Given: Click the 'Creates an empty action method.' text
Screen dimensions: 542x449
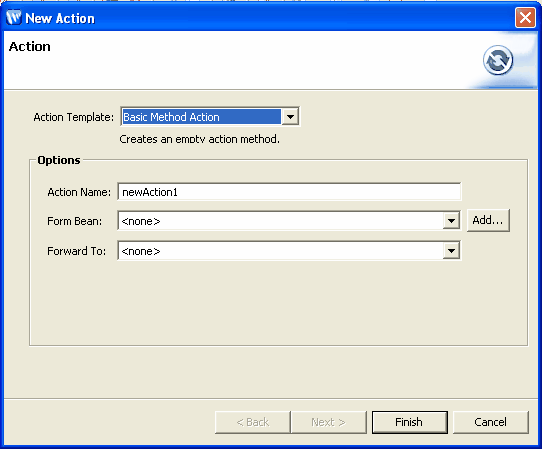Looking at the screenshot, I should click(199, 139).
